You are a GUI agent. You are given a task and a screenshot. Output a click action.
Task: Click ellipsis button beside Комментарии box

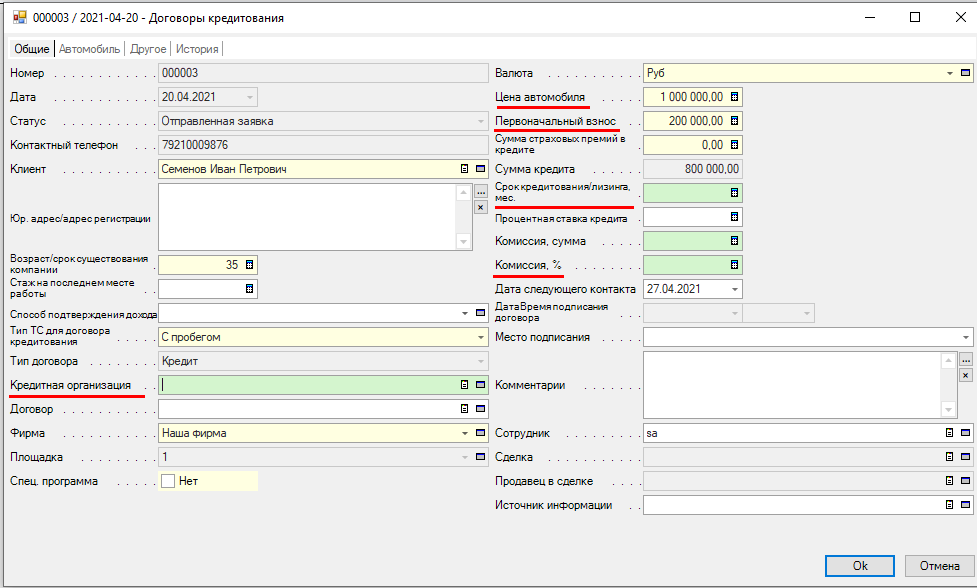tap(965, 360)
